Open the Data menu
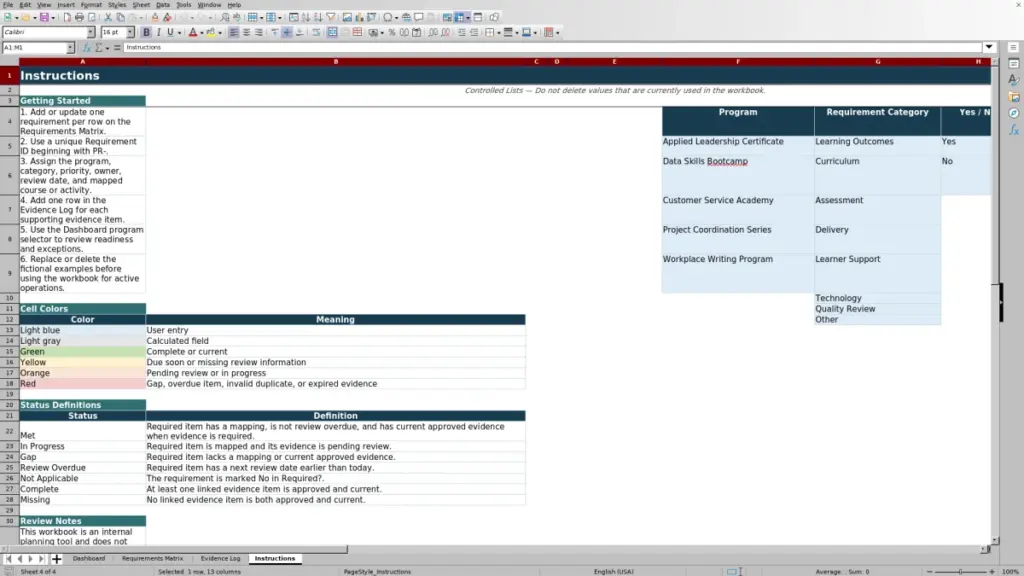Screen dimensions: 1024x576 tap(163, 5)
